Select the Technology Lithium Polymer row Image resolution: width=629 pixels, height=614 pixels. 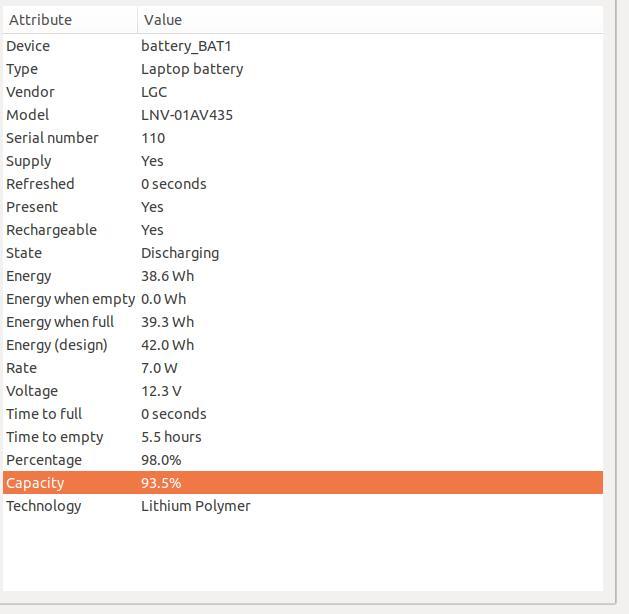coord(303,506)
